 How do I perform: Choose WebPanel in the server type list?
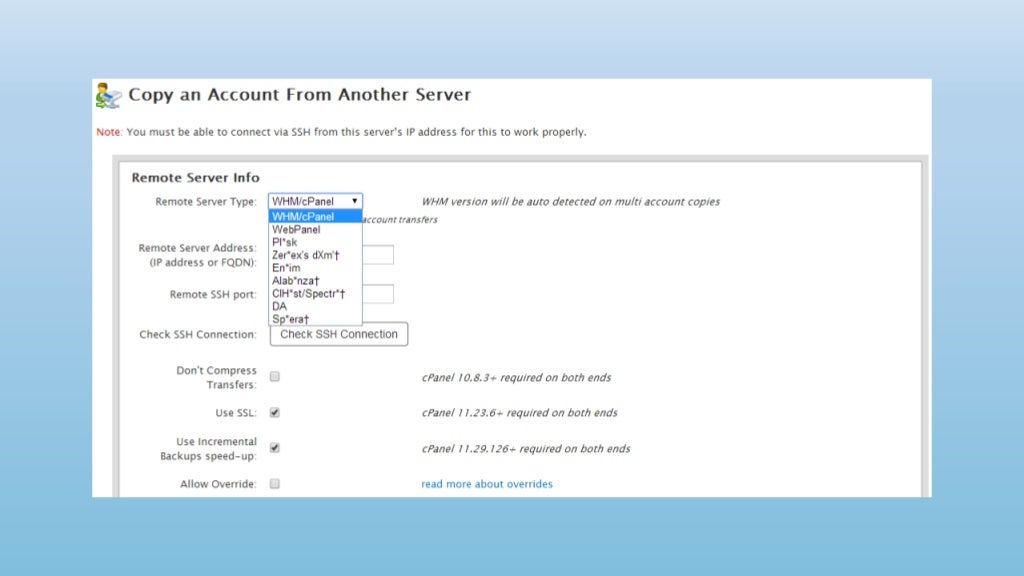pos(315,230)
